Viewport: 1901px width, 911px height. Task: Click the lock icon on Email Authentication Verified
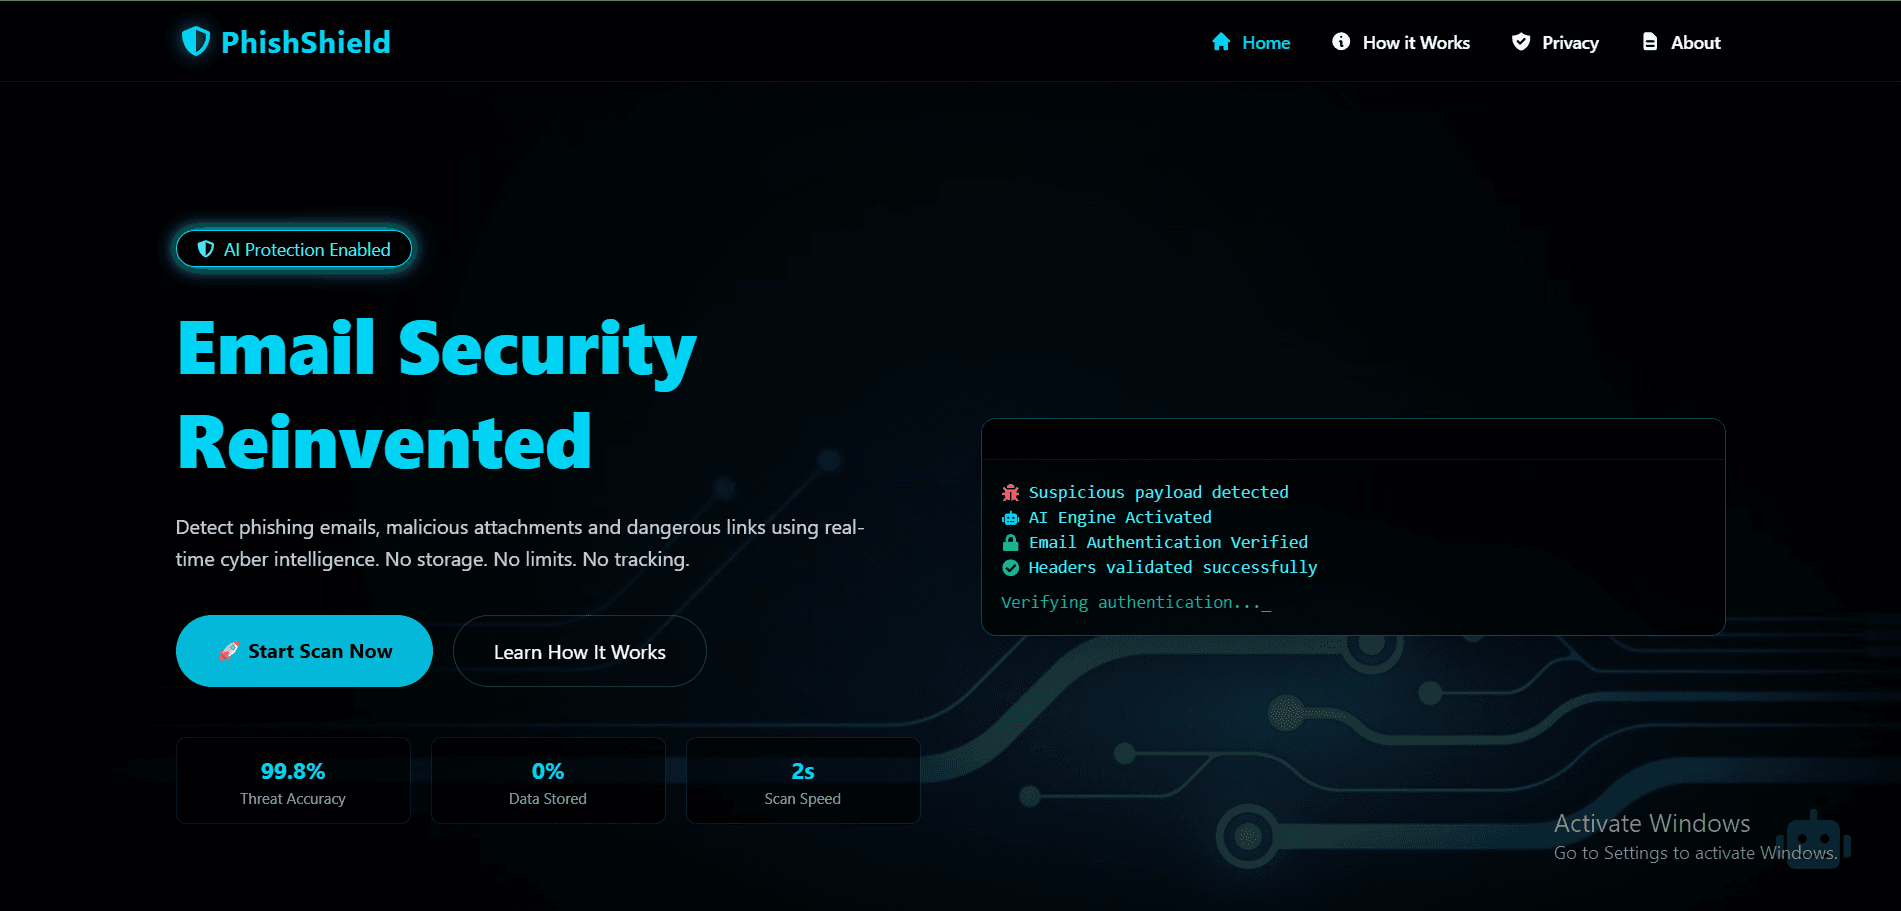pos(1010,542)
